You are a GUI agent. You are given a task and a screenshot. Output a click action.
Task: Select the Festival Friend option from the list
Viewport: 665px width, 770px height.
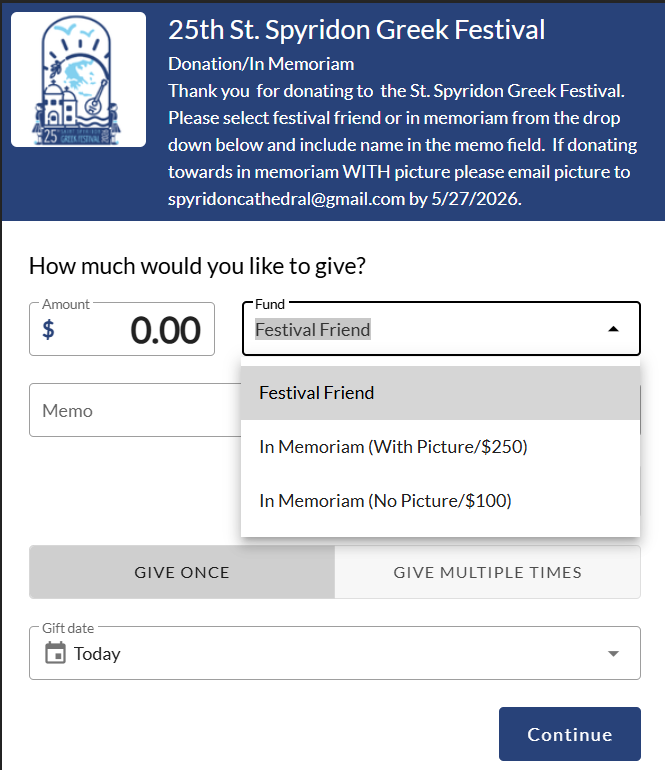click(x=317, y=393)
